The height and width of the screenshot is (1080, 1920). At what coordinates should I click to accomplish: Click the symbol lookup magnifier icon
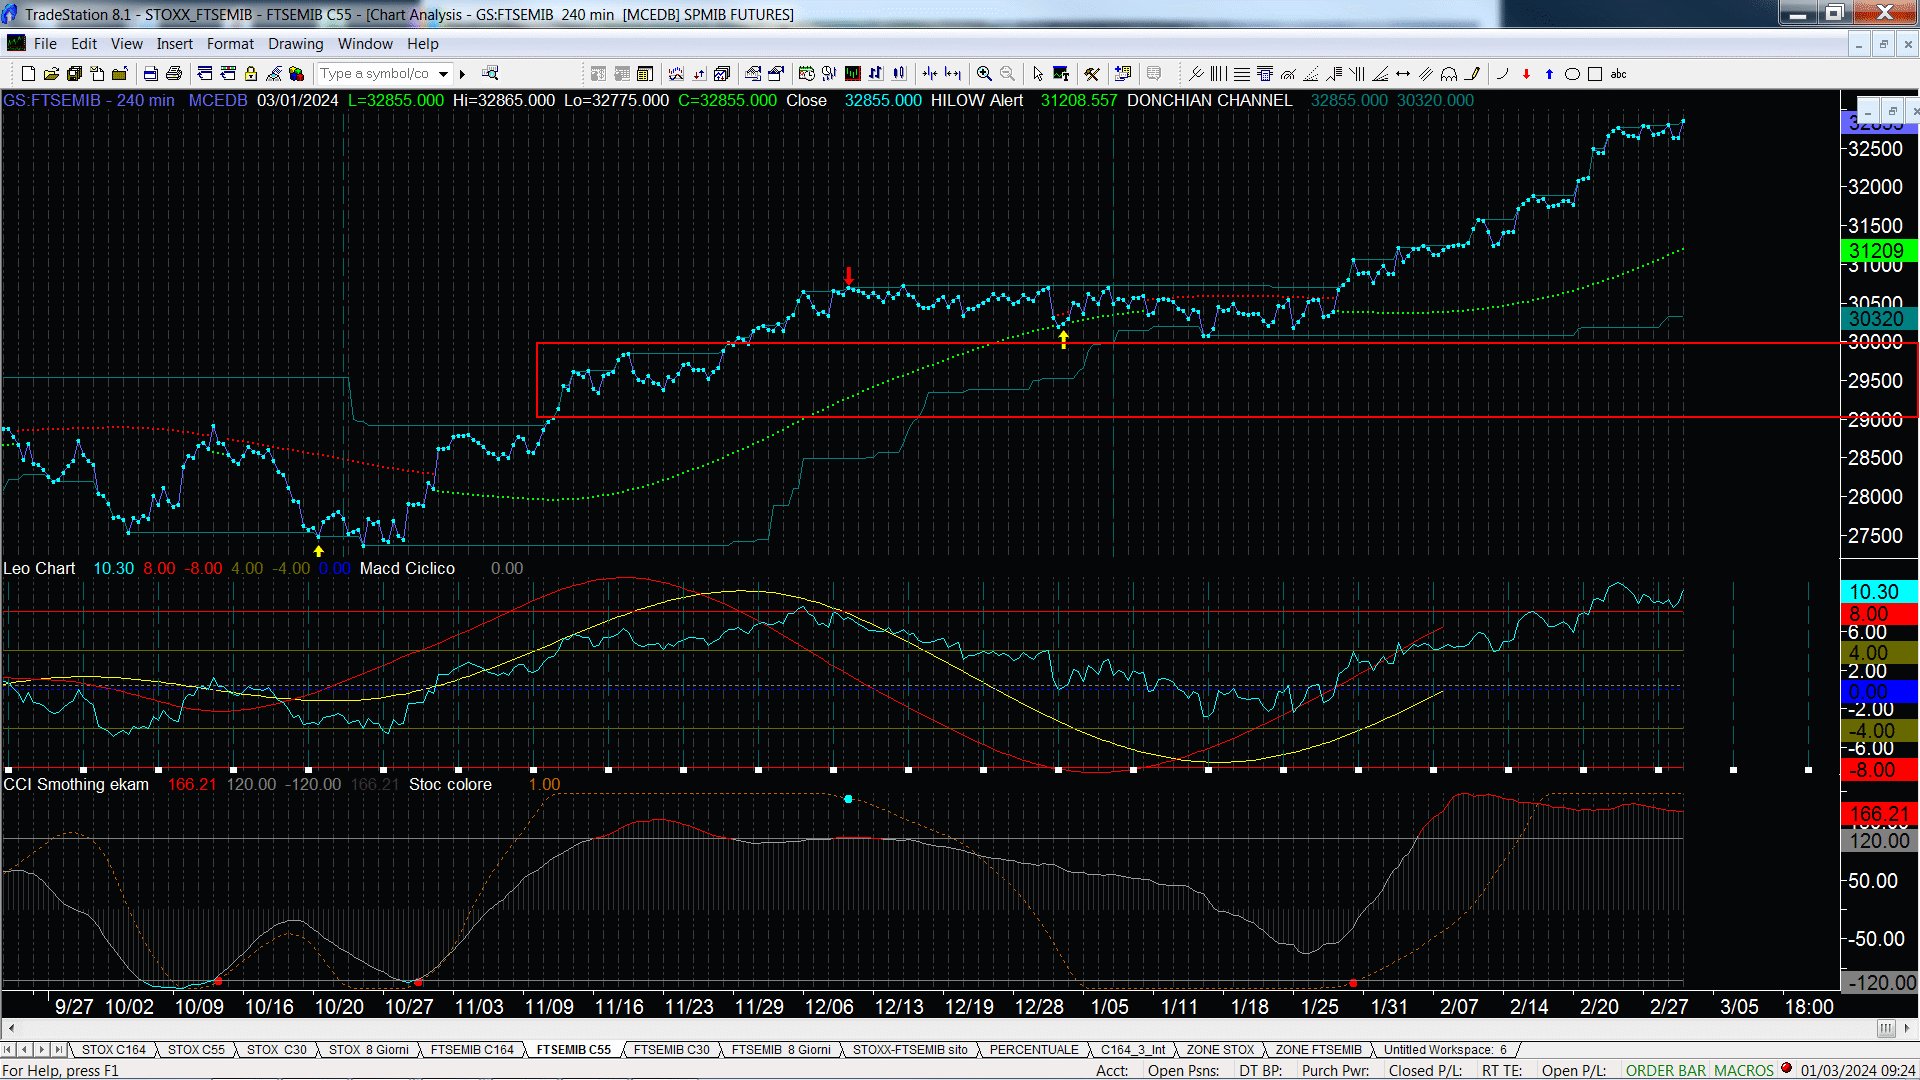click(490, 73)
